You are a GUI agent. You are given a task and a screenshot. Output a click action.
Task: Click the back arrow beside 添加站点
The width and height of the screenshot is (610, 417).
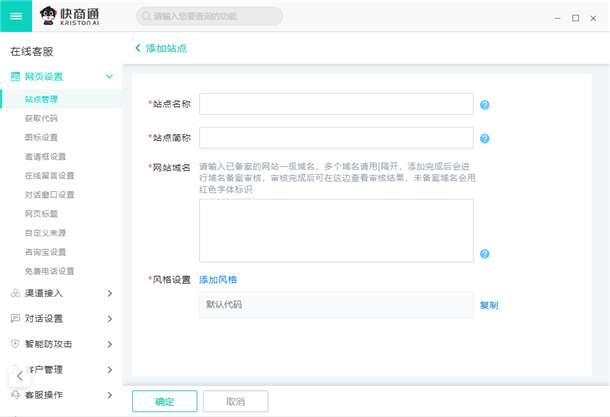point(137,48)
